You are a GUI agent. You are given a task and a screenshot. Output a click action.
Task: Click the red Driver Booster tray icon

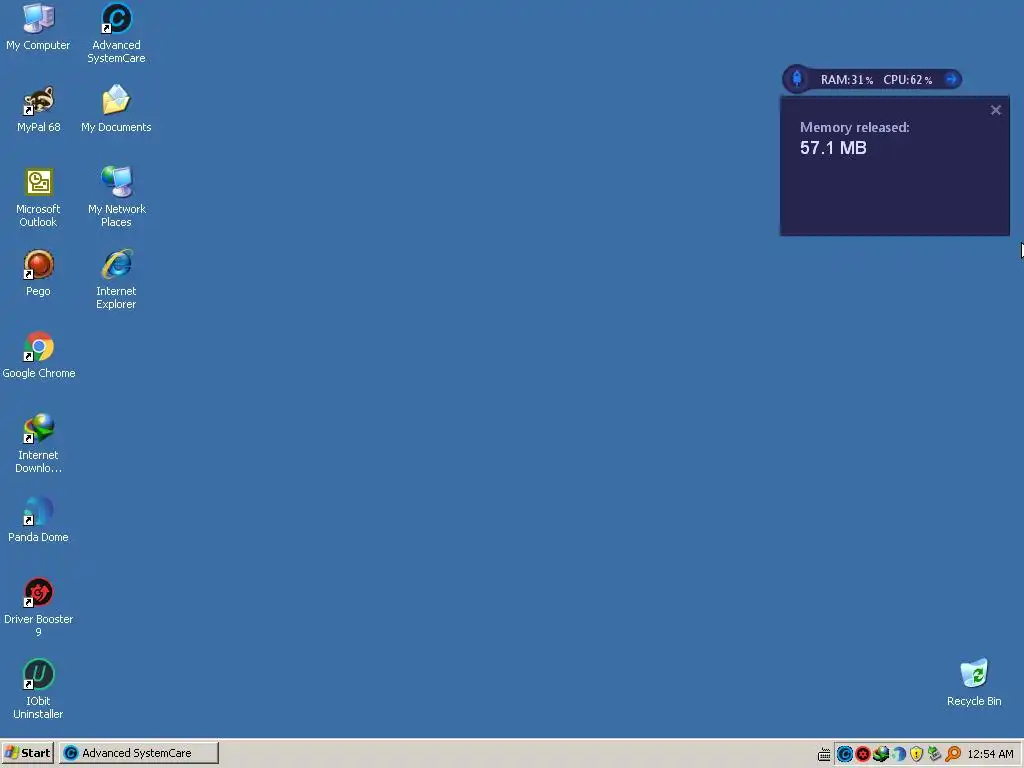(863, 754)
